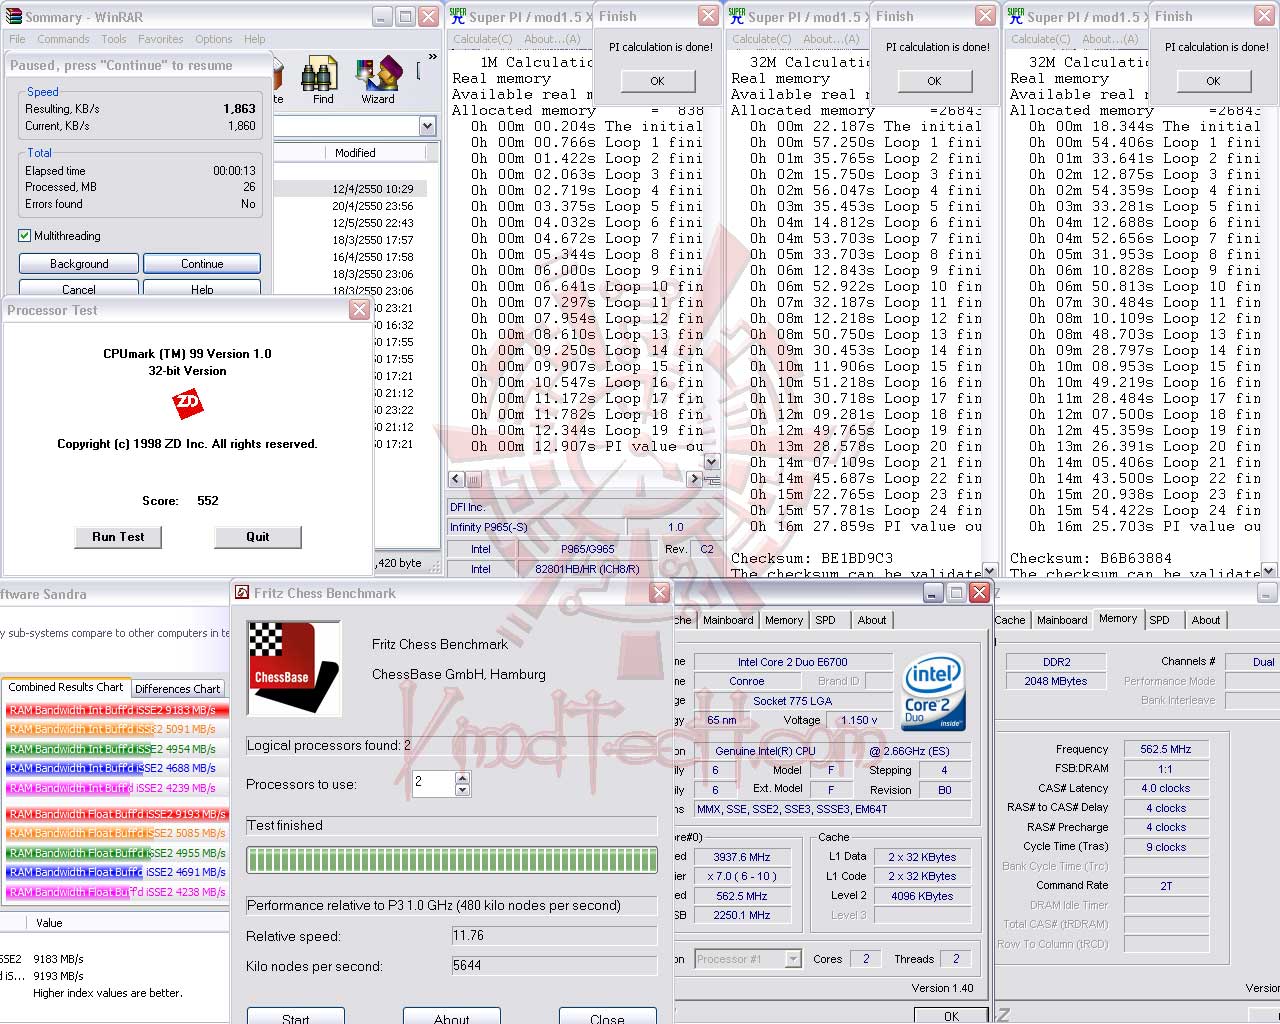The image size is (1280, 1024).
Task: Click OK in third Super PI Finish dialog
Action: point(1213,81)
